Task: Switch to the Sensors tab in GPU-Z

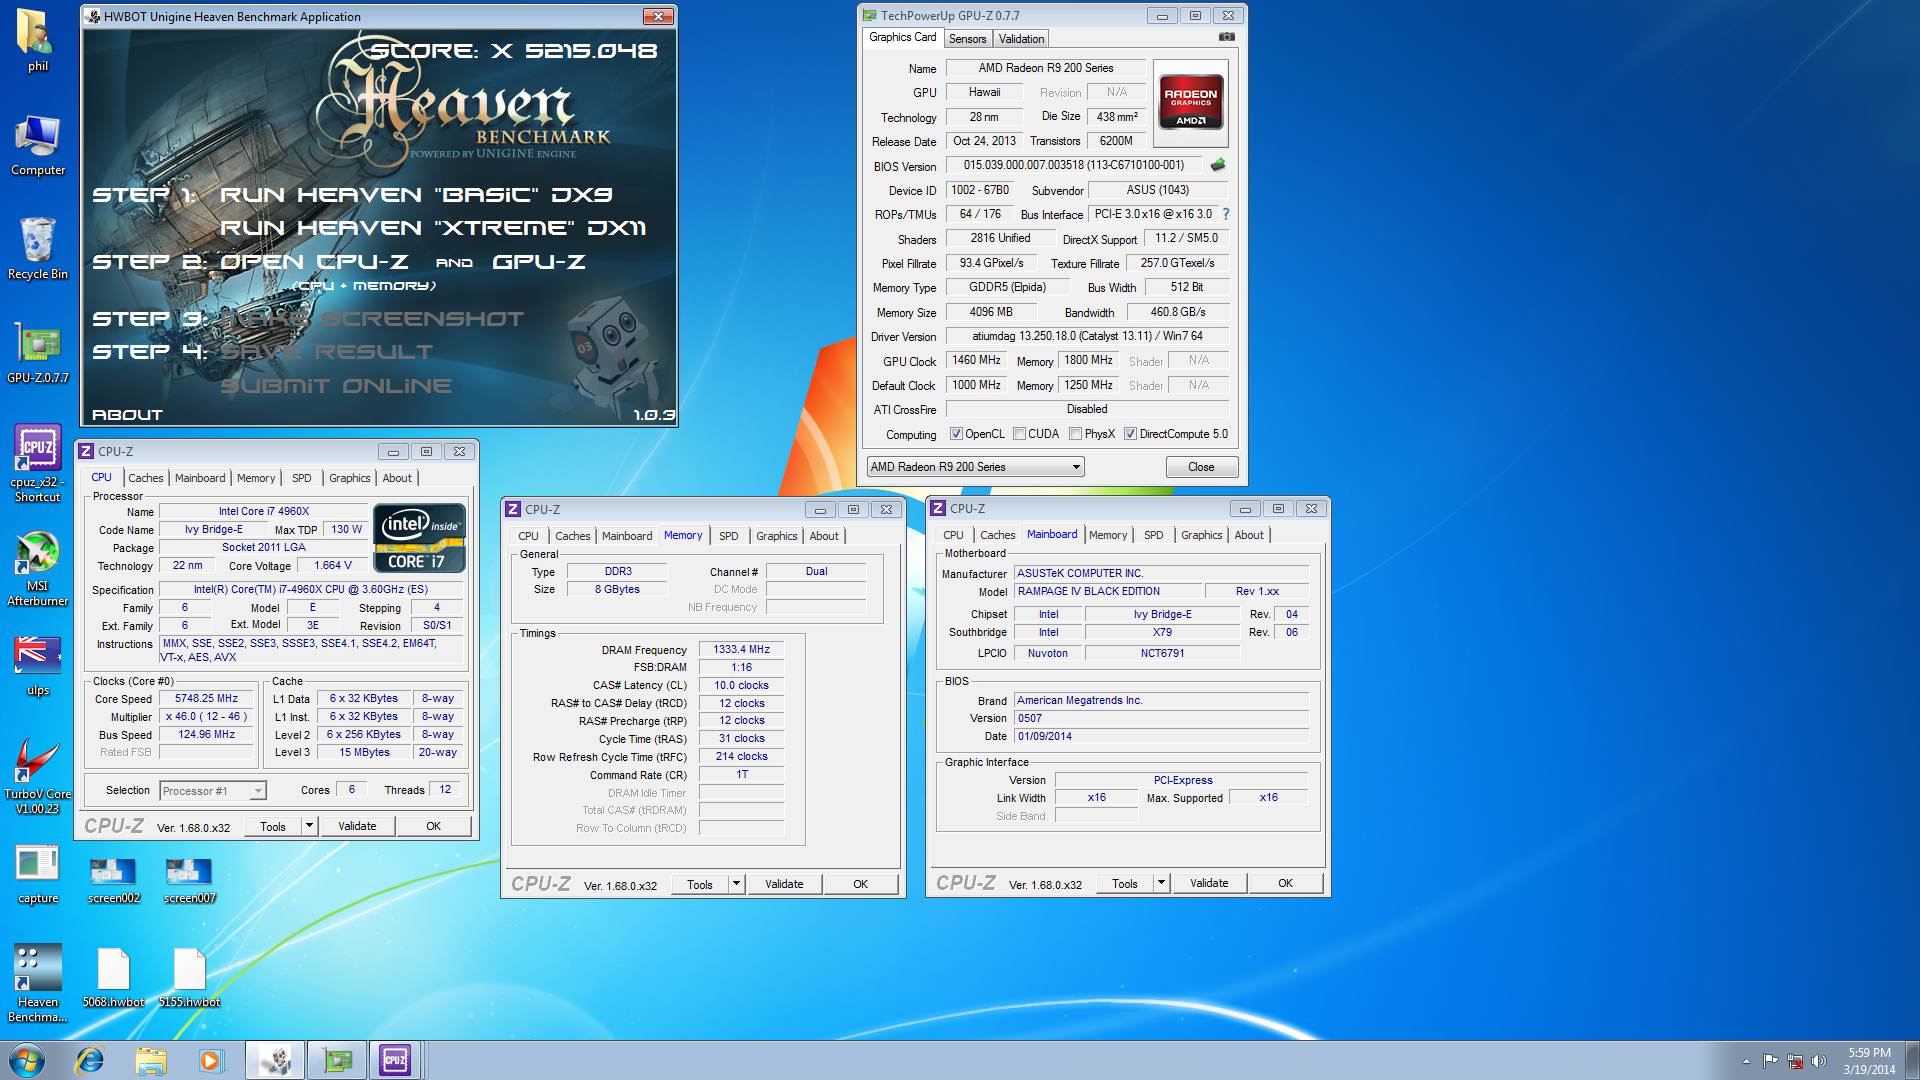Action: 967,39
